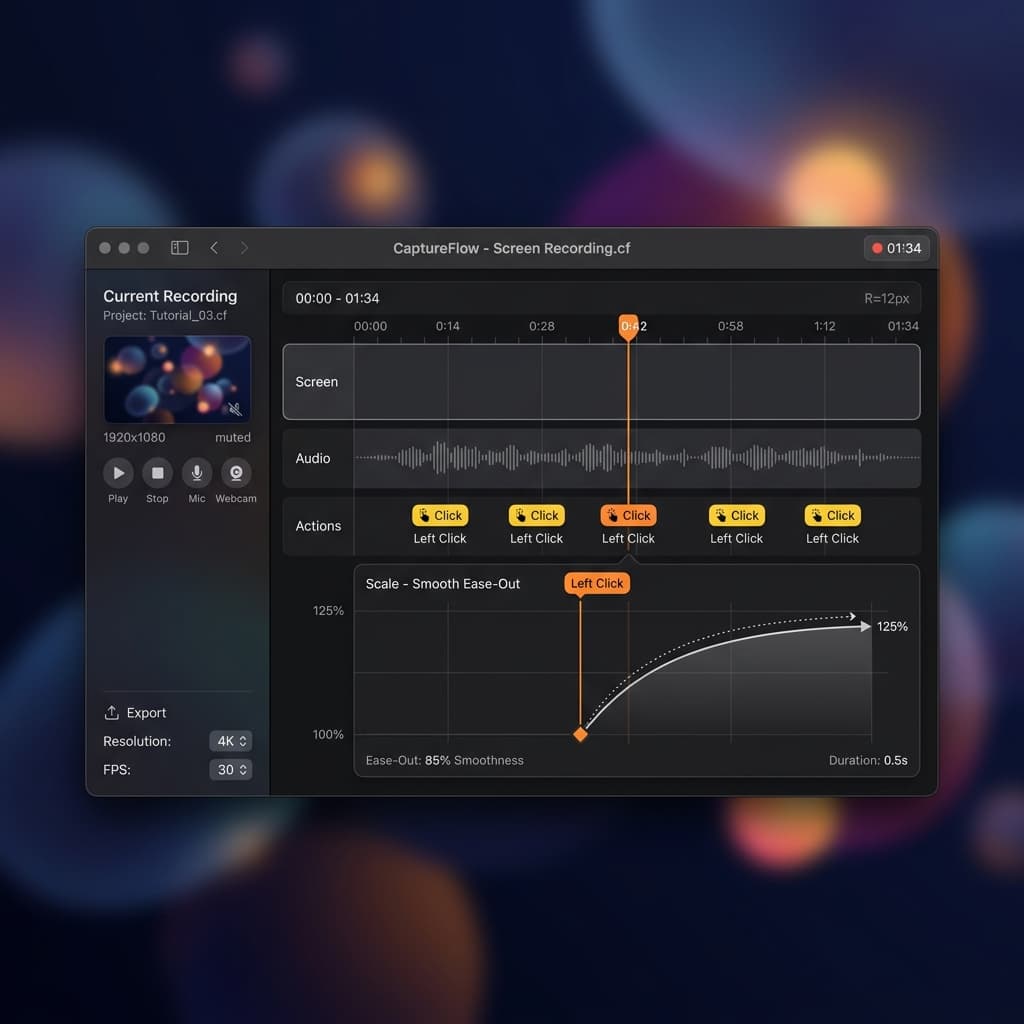Select the Screen track label
Image resolution: width=1024 pixels, height=1024 pixels.
317,382
